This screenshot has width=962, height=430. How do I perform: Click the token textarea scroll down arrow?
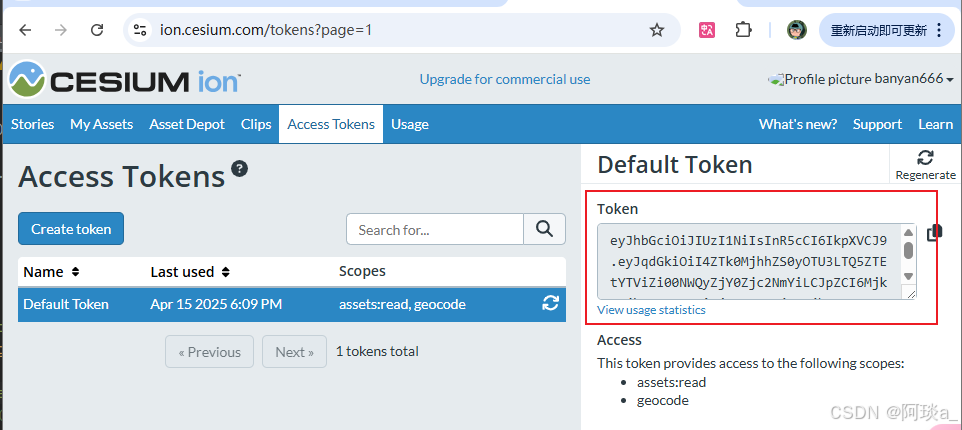(x=909, y=276)
